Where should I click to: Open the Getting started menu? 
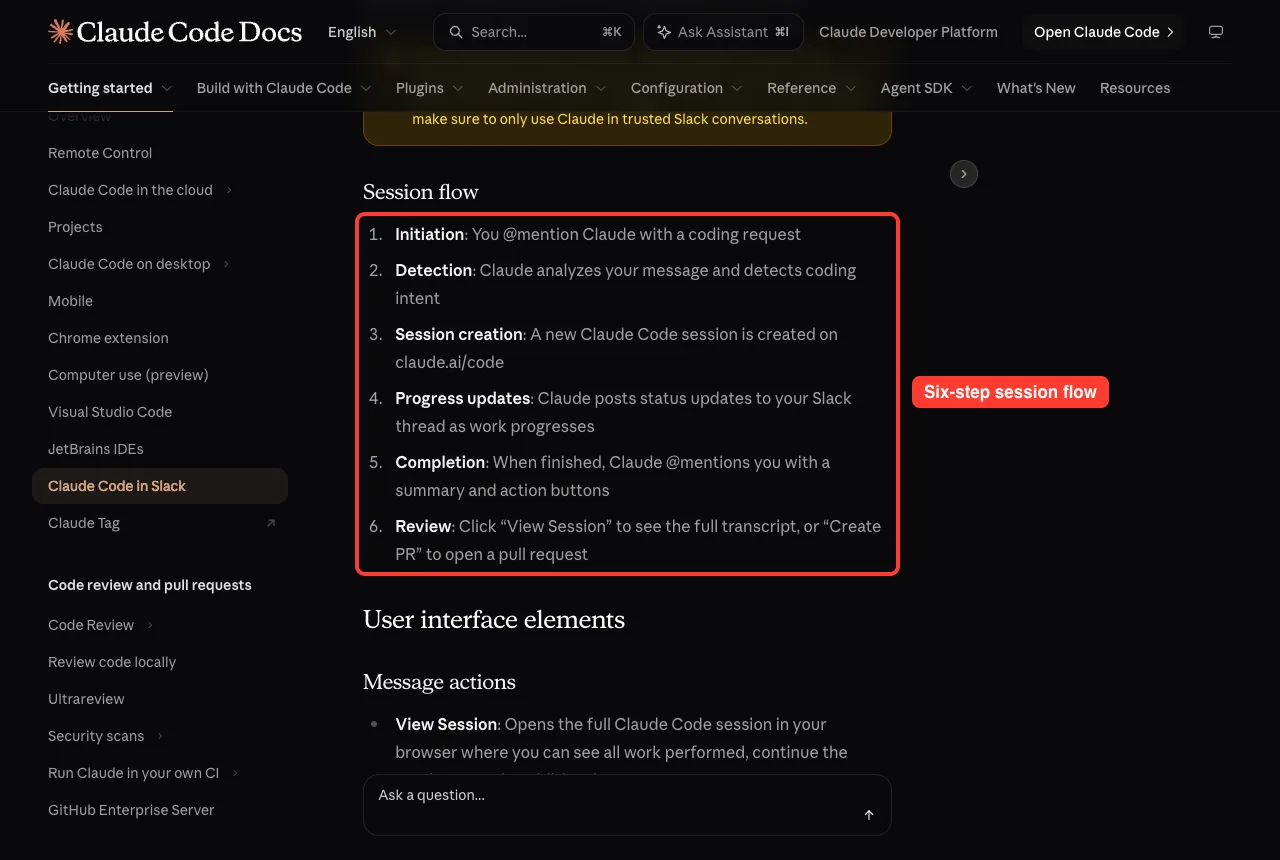[x=110, y=88]
